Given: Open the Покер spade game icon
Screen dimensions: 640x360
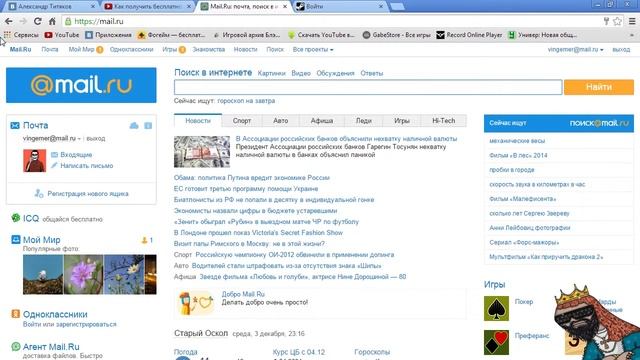Looking at the screenshot, I should coord(496,309).
